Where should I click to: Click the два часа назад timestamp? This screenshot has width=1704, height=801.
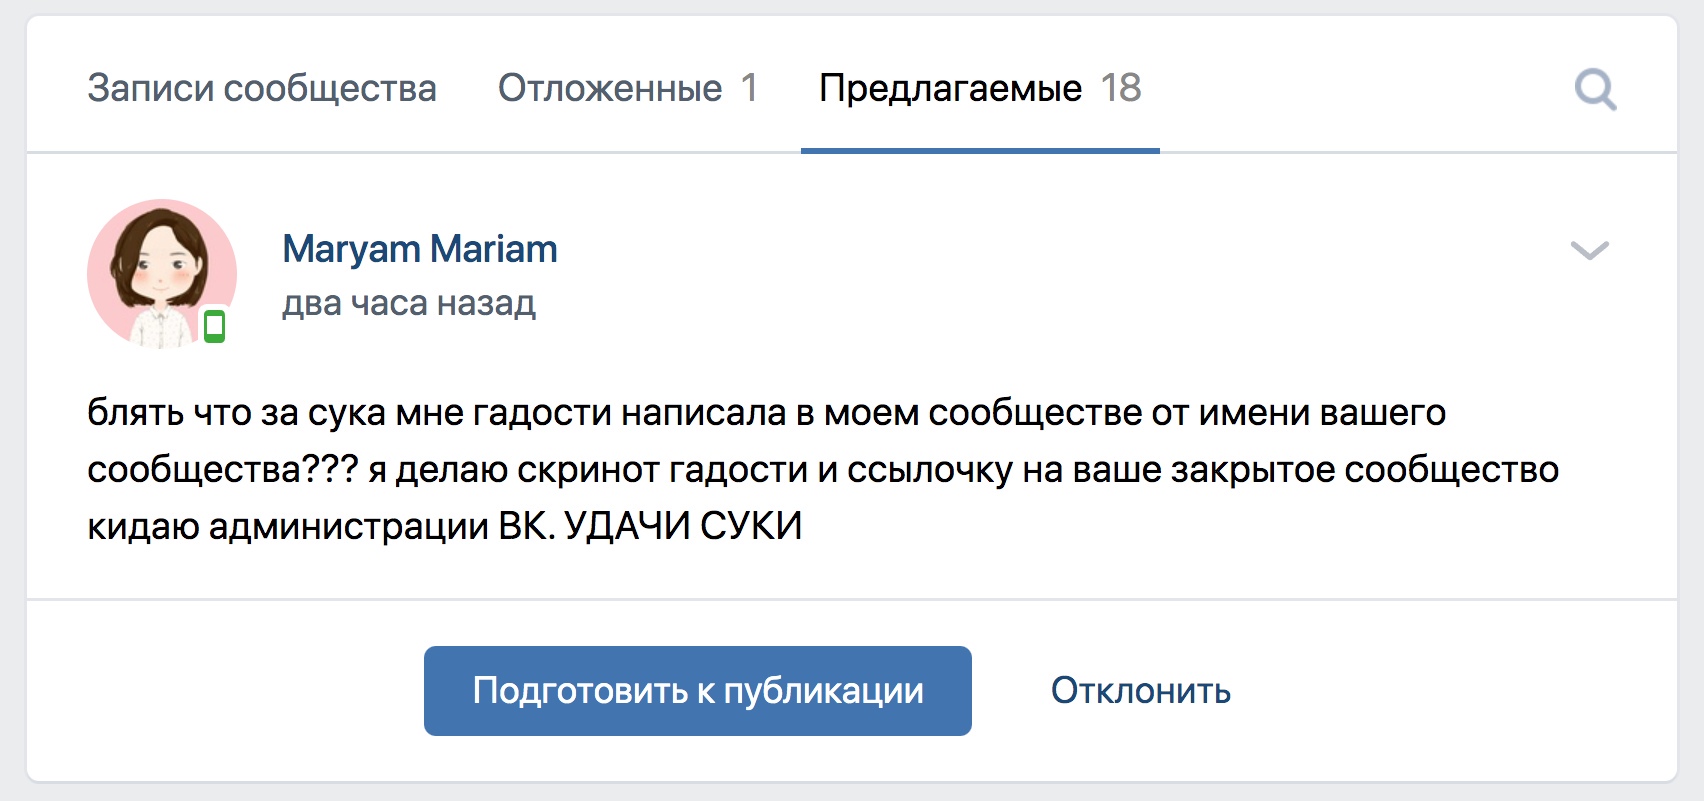coord(409,303)
